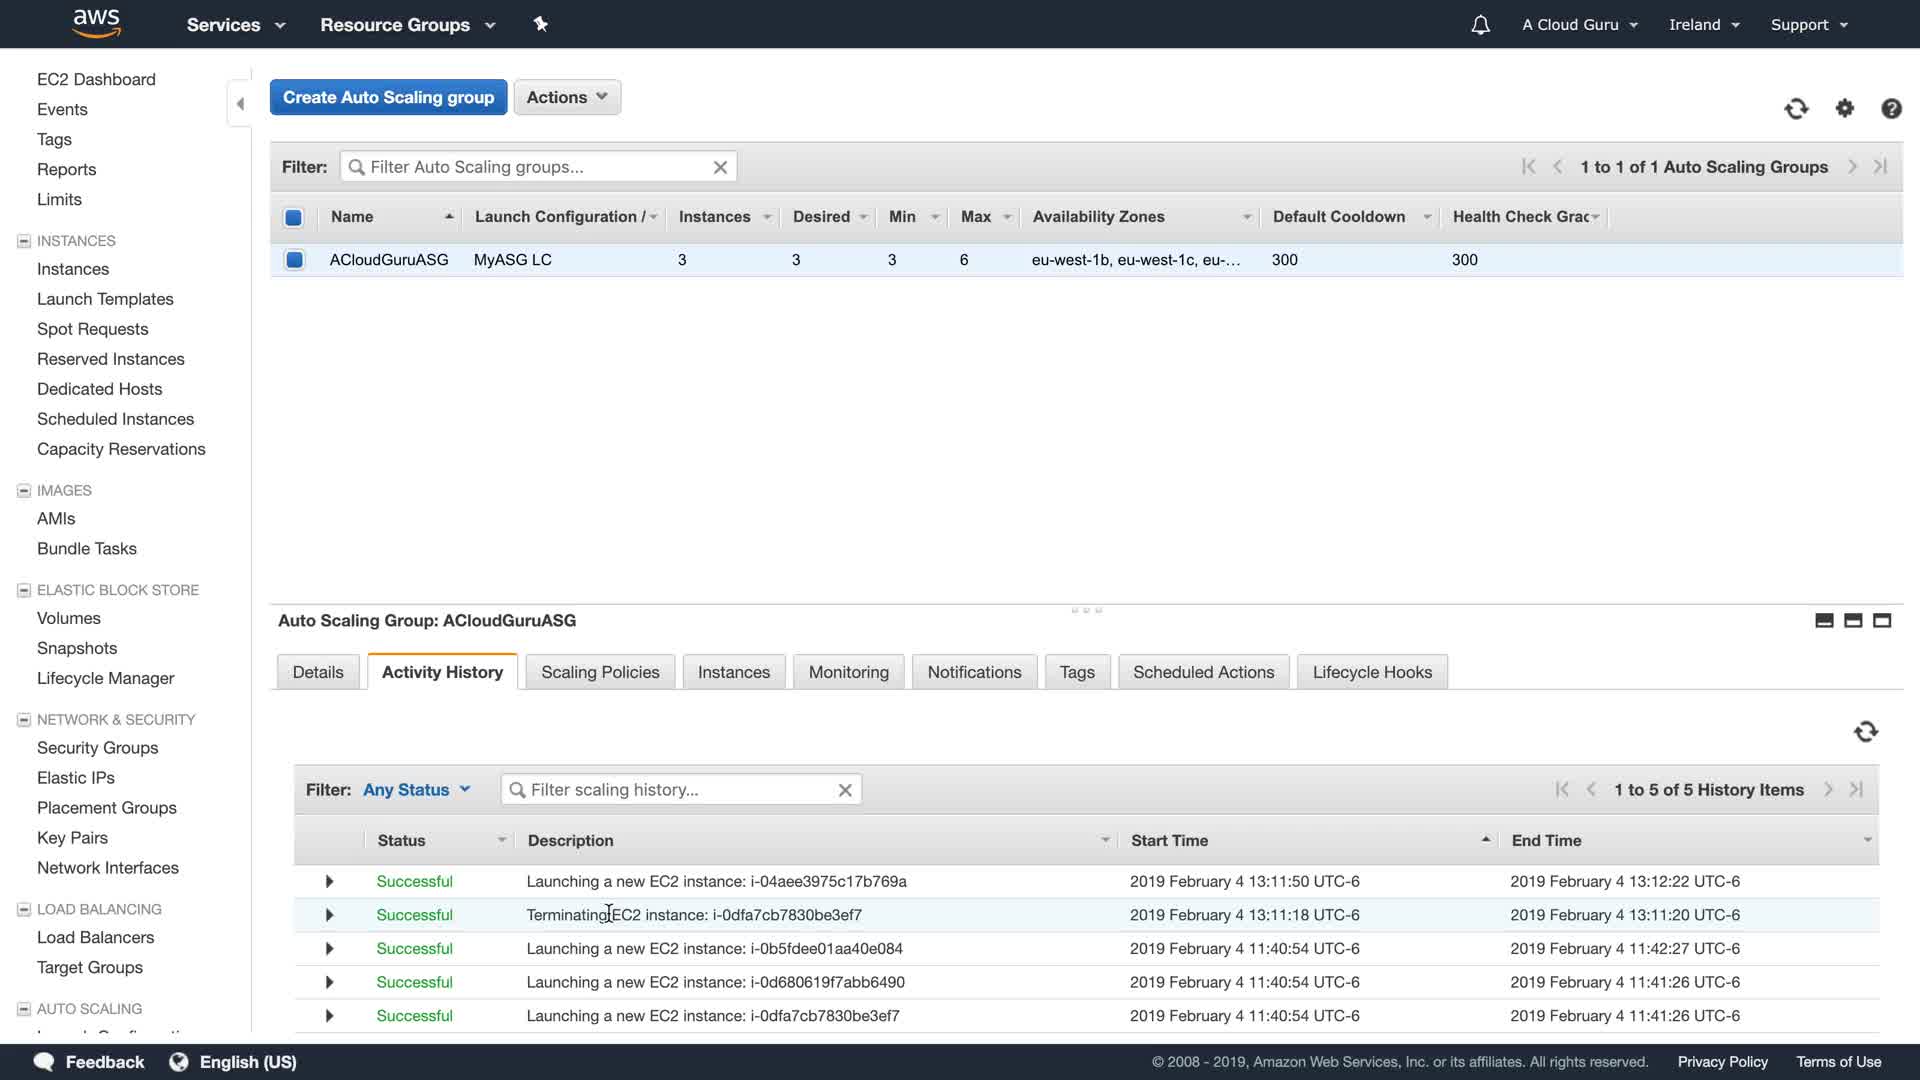Maximize the details pane to full height
The width and height of the screenshot is (1920, 1080).
[1882, 620]
